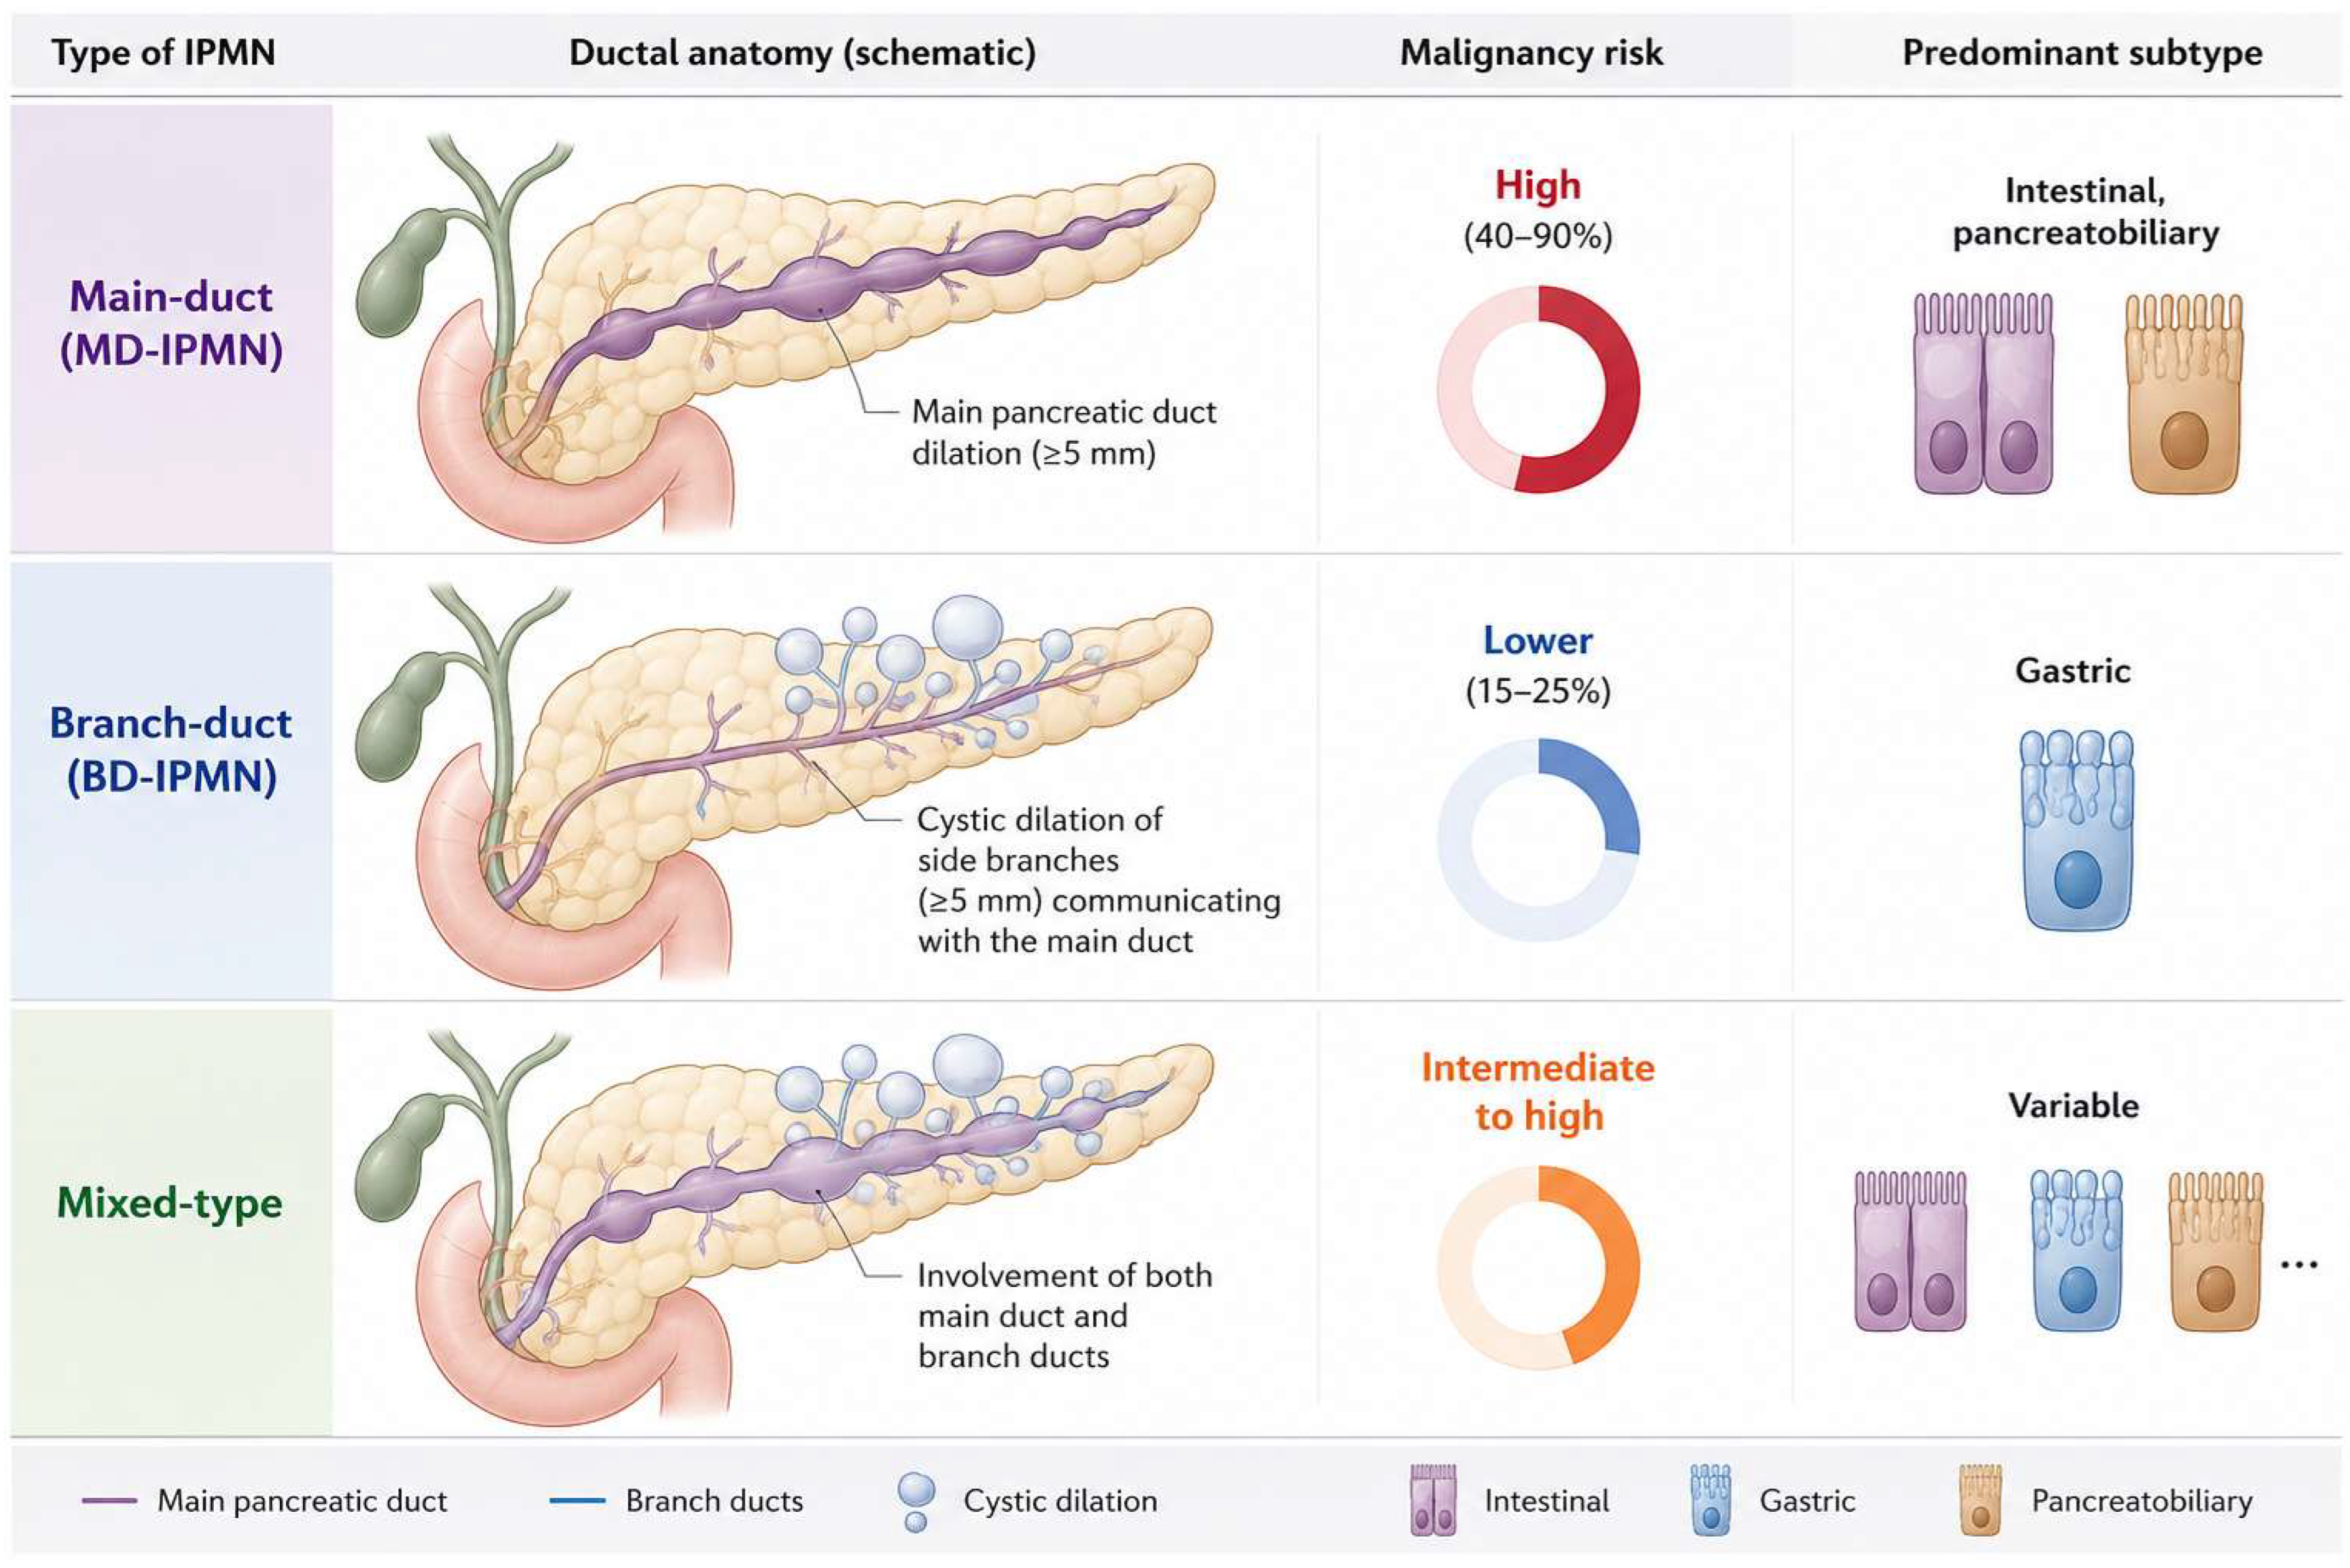This screenshot has width=2350, height=1568.
Task: Click the Branch ducts blue legend line
Action: click(577, 1500)
